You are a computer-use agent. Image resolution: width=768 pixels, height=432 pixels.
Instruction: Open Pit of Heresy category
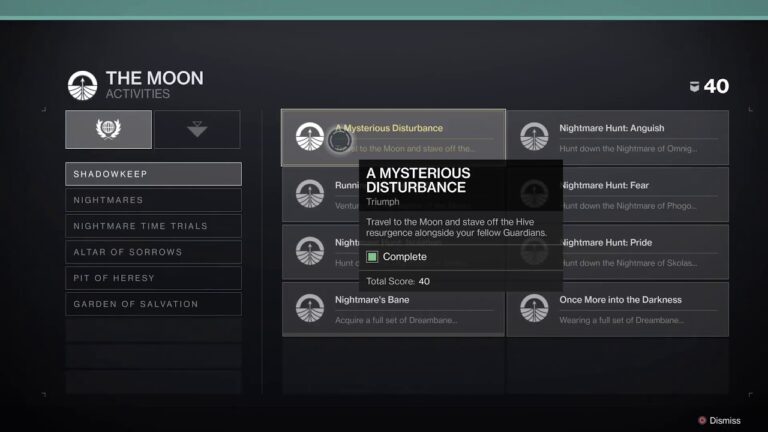click(x=153, y=278)
